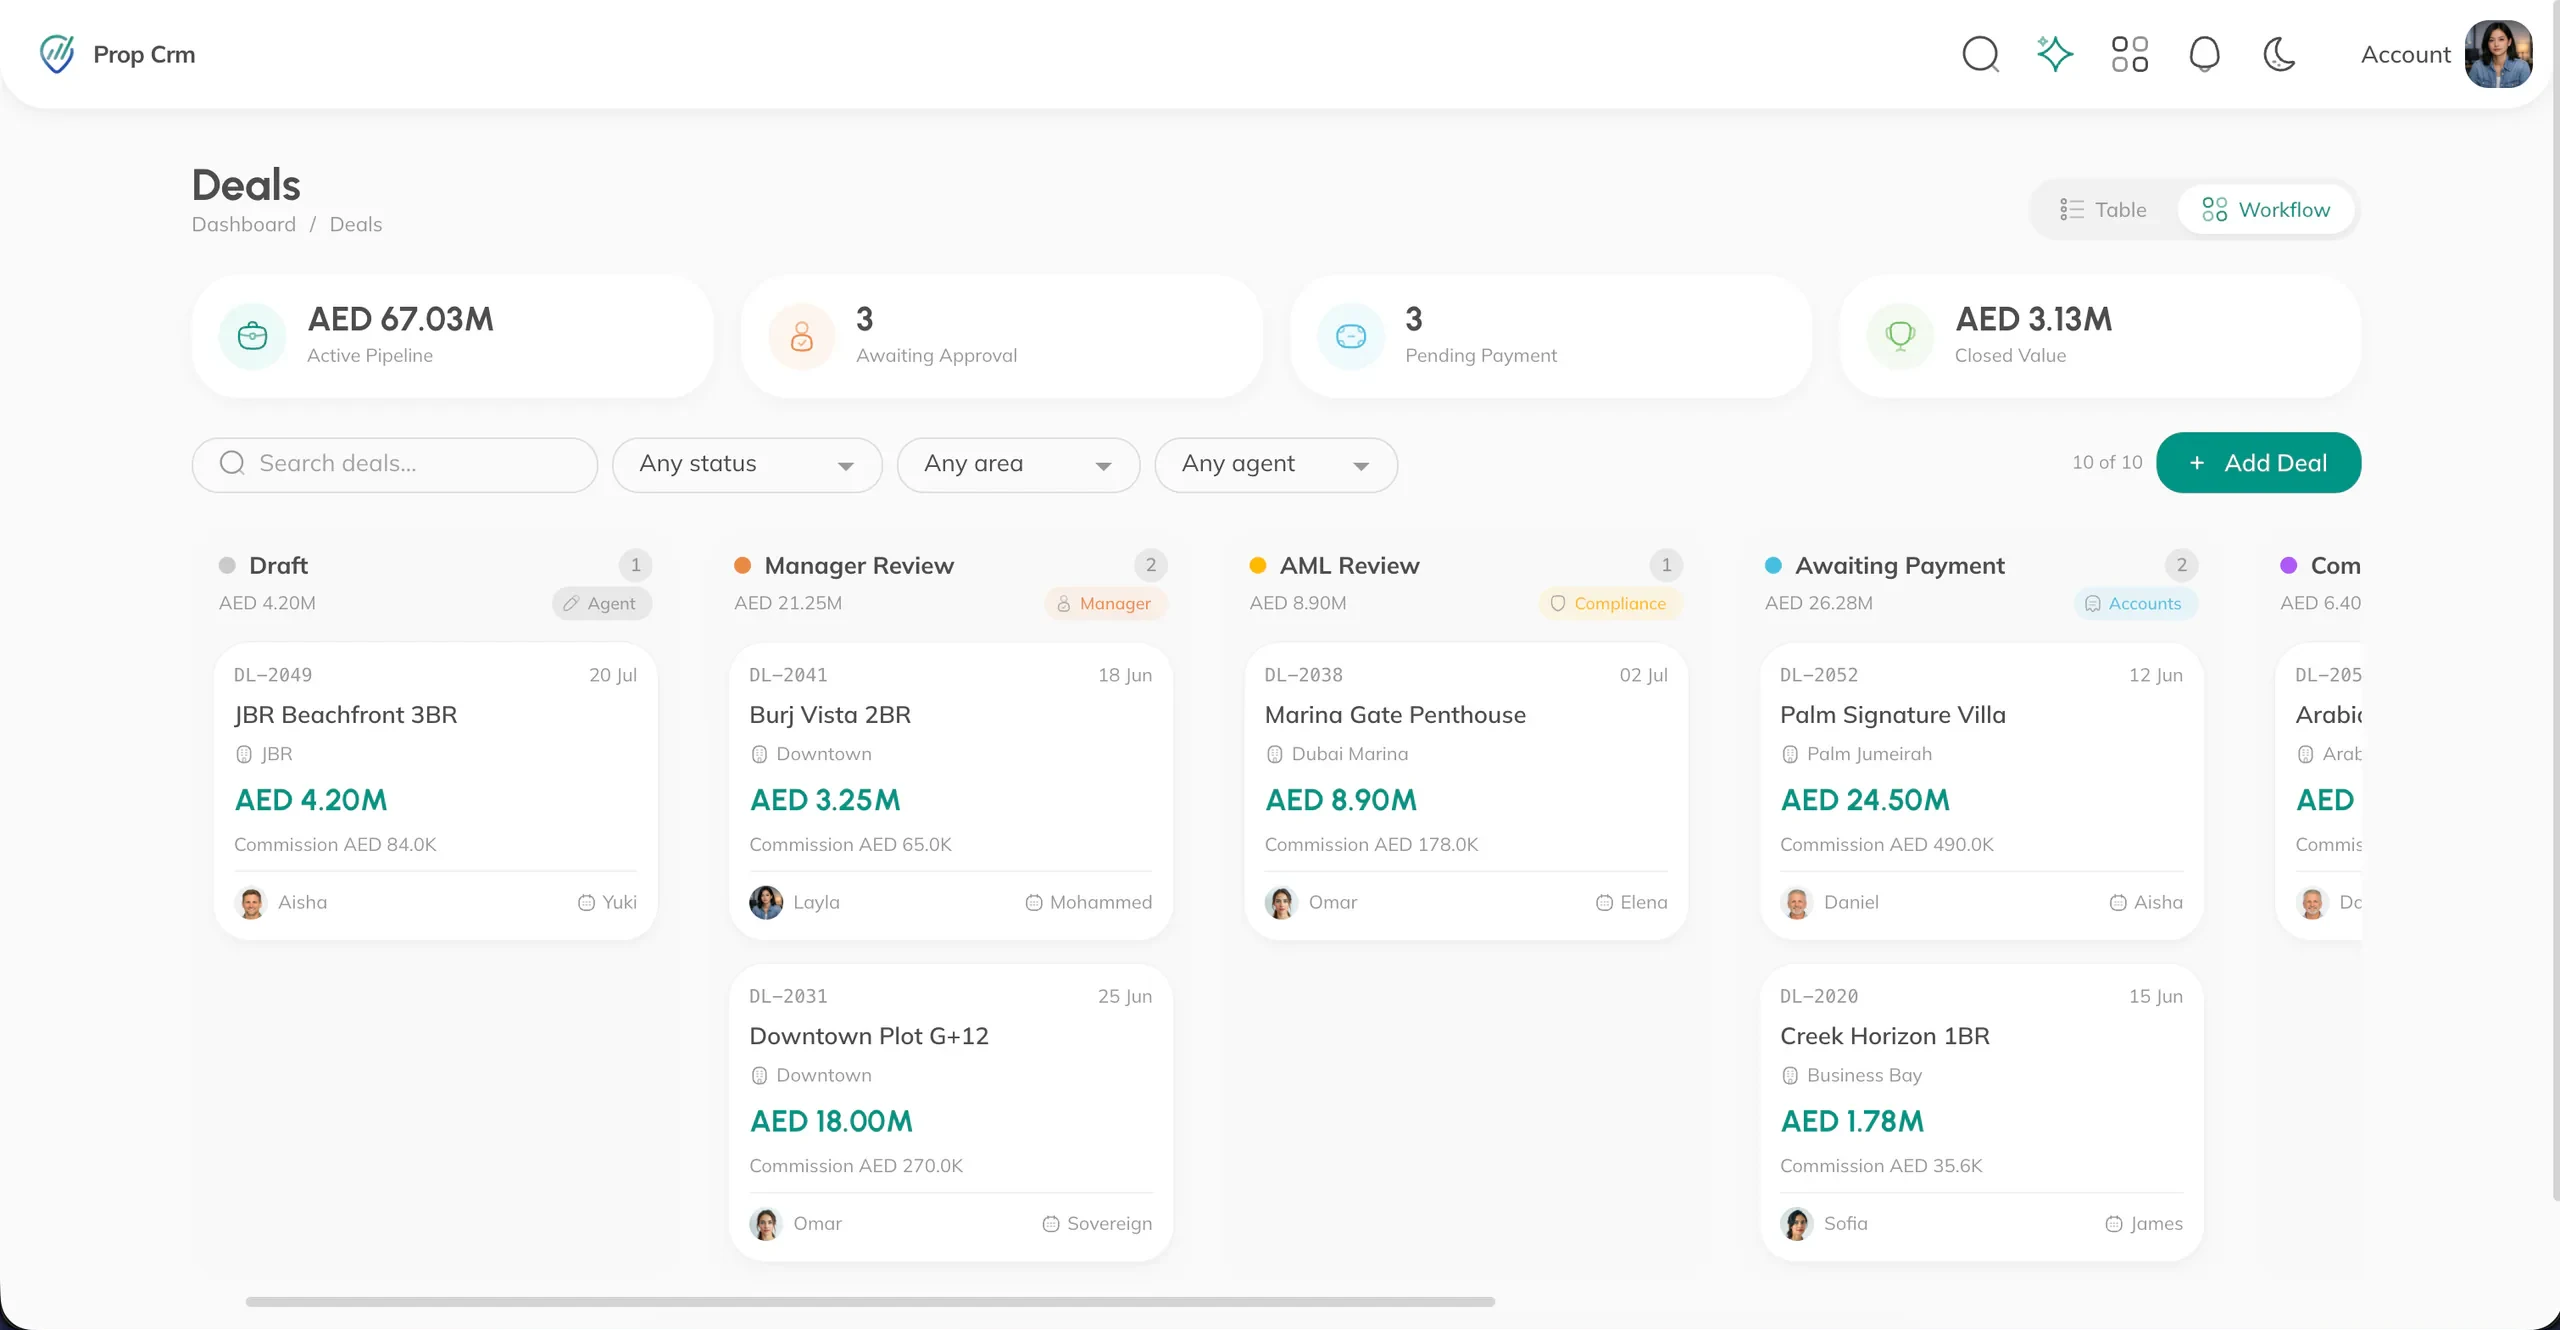The height and width of the screenshot is (1330, 2560).
Task: Toggle dark mode moon icon
Action: 2279,54
